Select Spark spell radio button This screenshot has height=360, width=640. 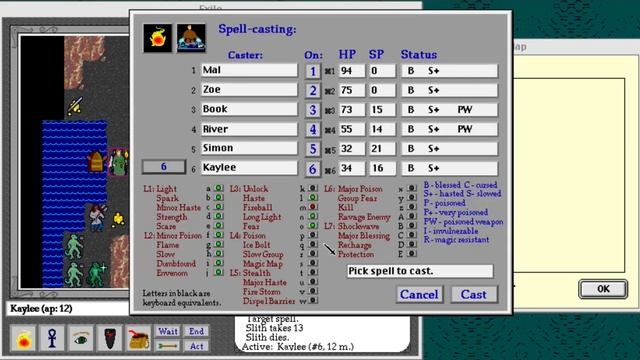coord(219,198)
